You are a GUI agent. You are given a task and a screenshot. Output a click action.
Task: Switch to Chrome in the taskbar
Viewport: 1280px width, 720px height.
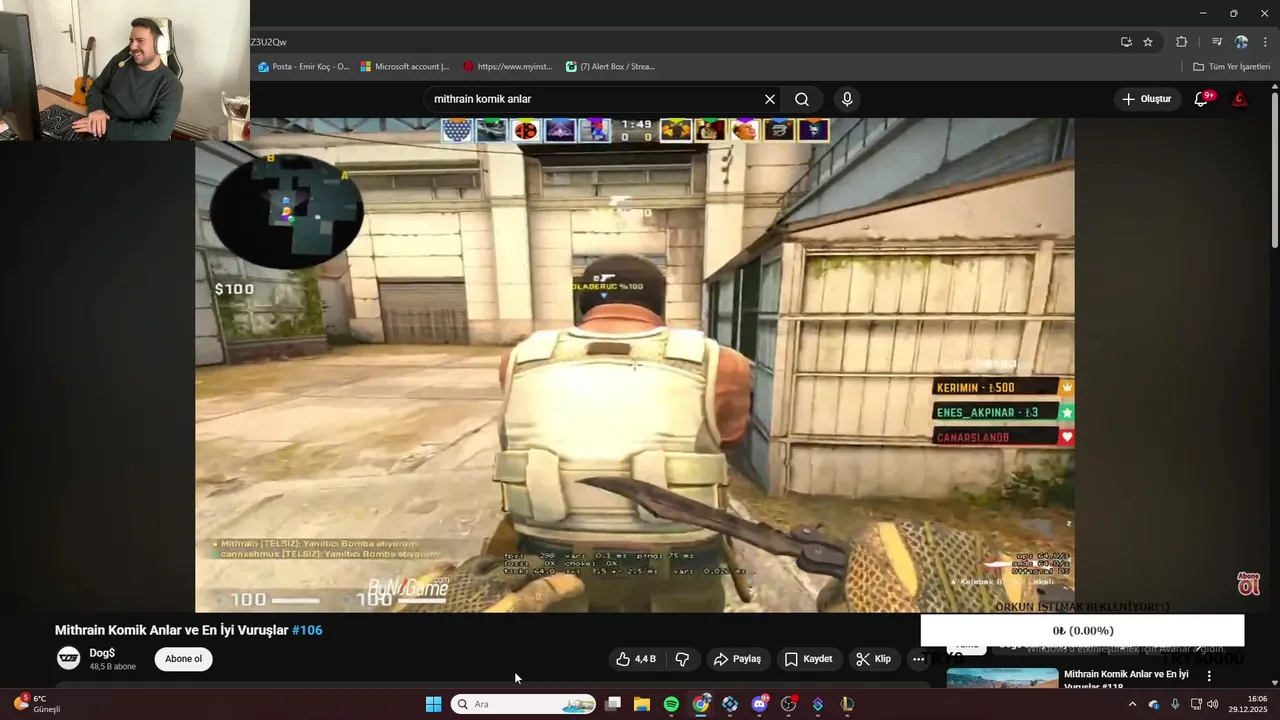click(x=701, y=704)
